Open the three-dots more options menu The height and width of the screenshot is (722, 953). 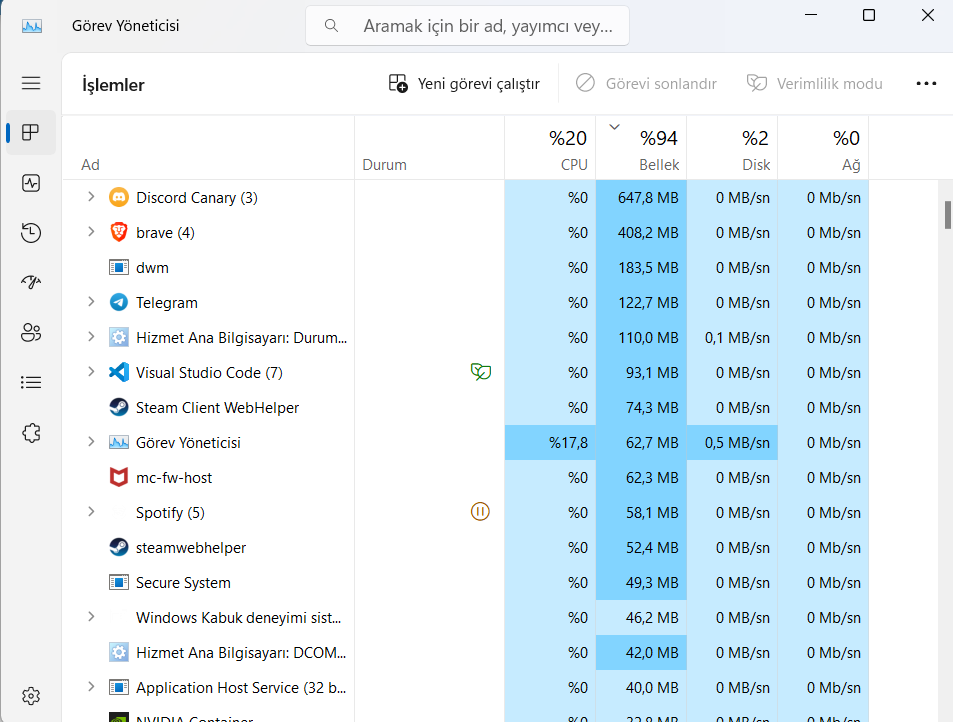click(x=926, y=83)
